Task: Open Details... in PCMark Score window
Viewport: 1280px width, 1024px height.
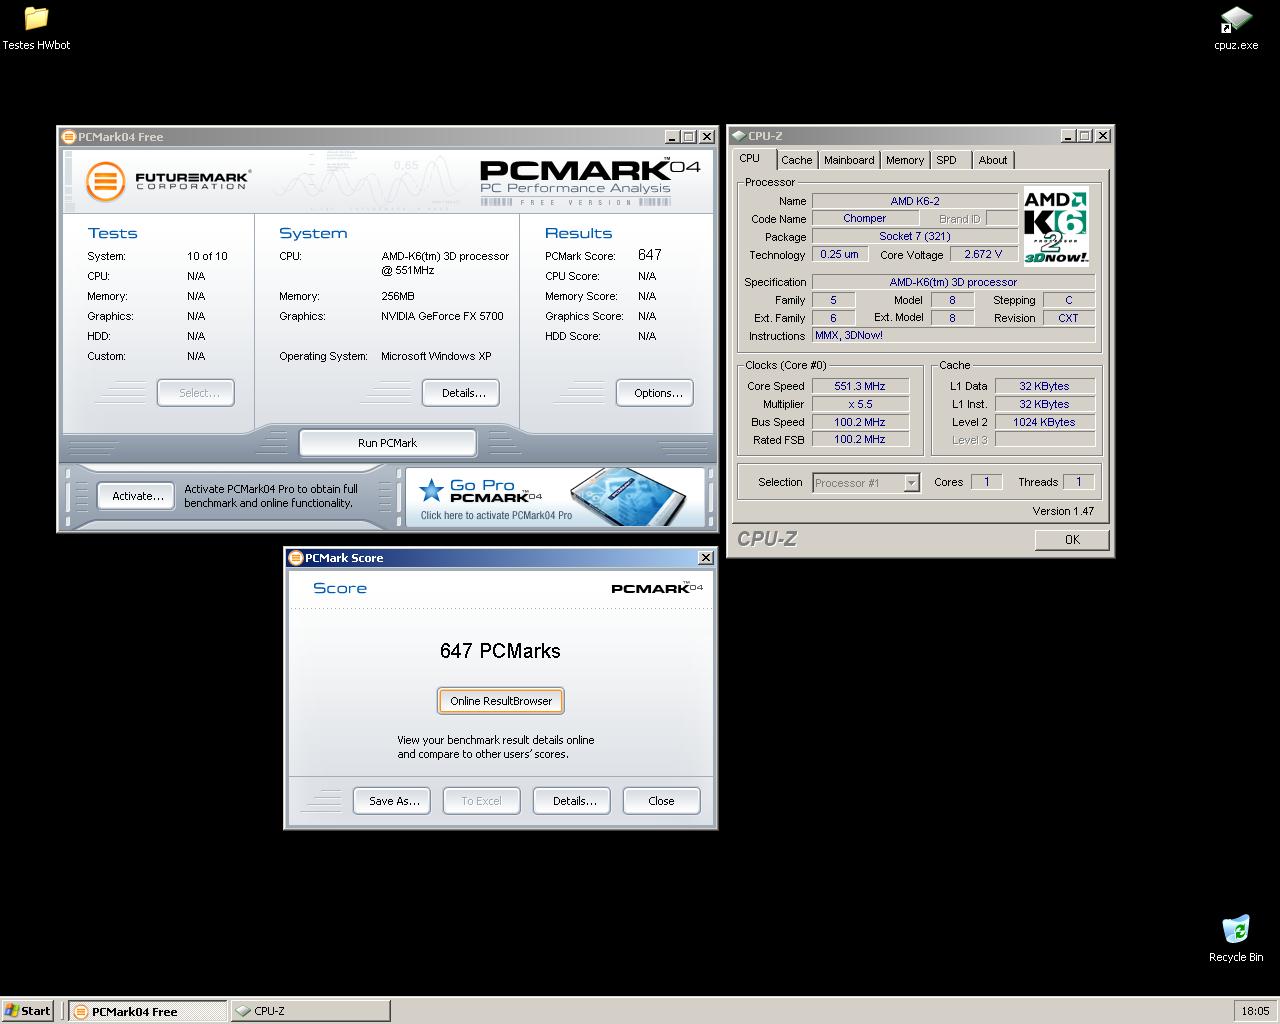Action: pos(572,801)
